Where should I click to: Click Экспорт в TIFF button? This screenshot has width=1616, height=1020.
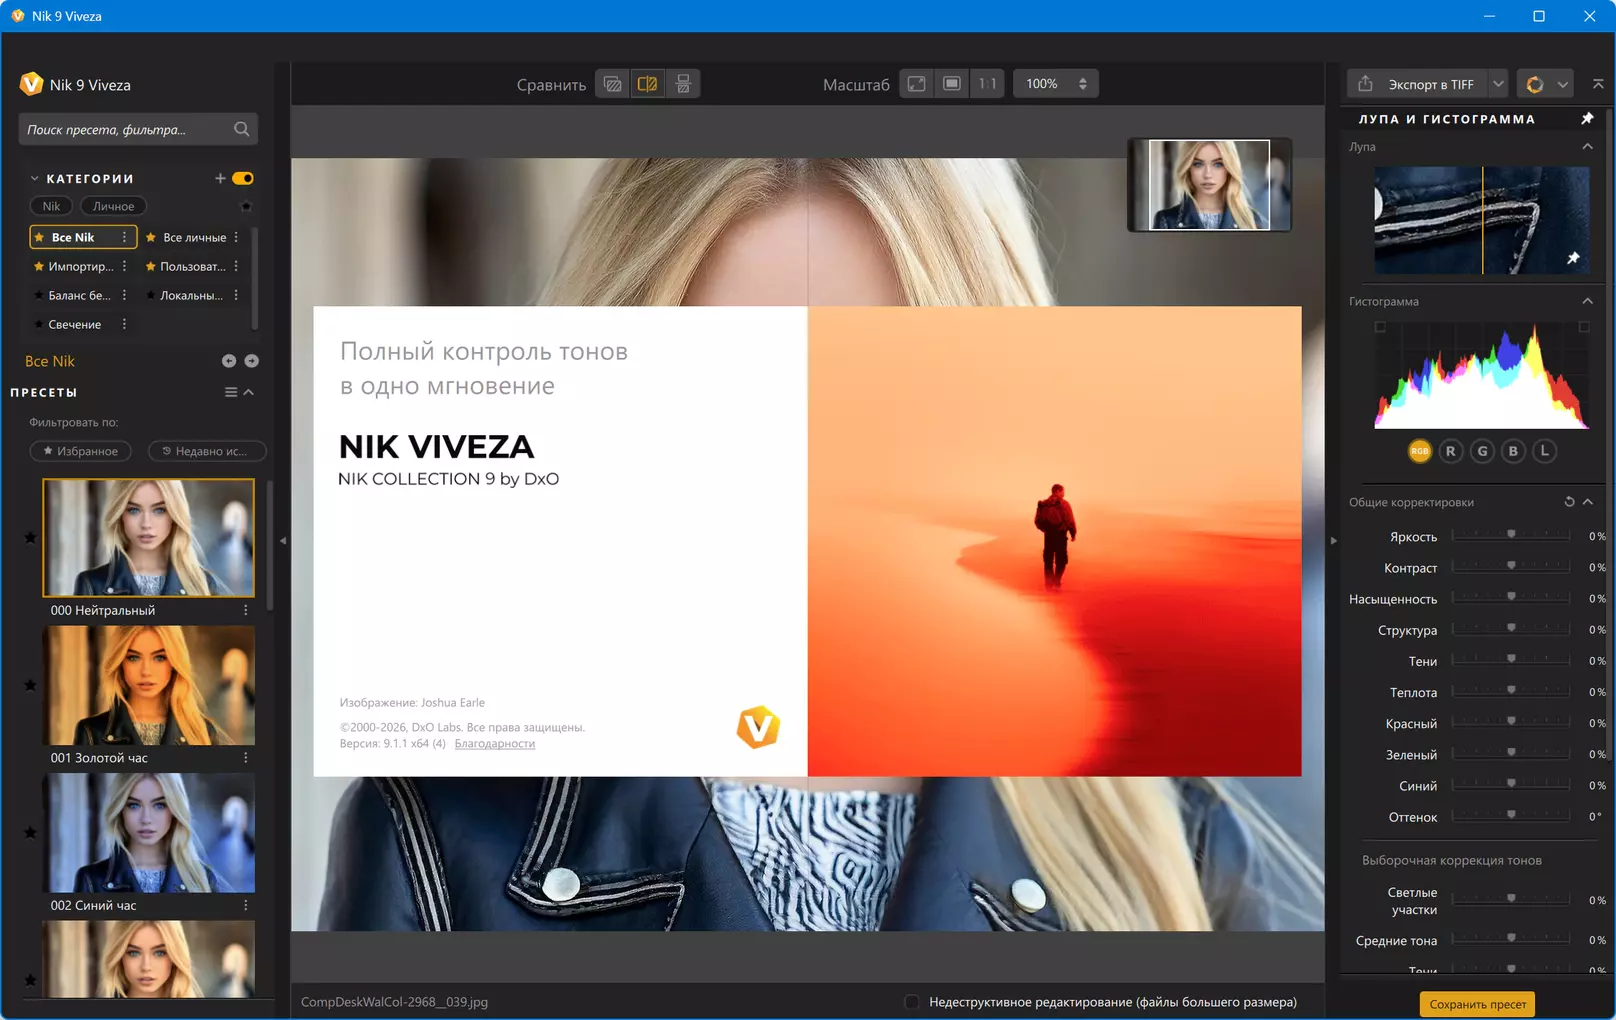point(1418,84)
